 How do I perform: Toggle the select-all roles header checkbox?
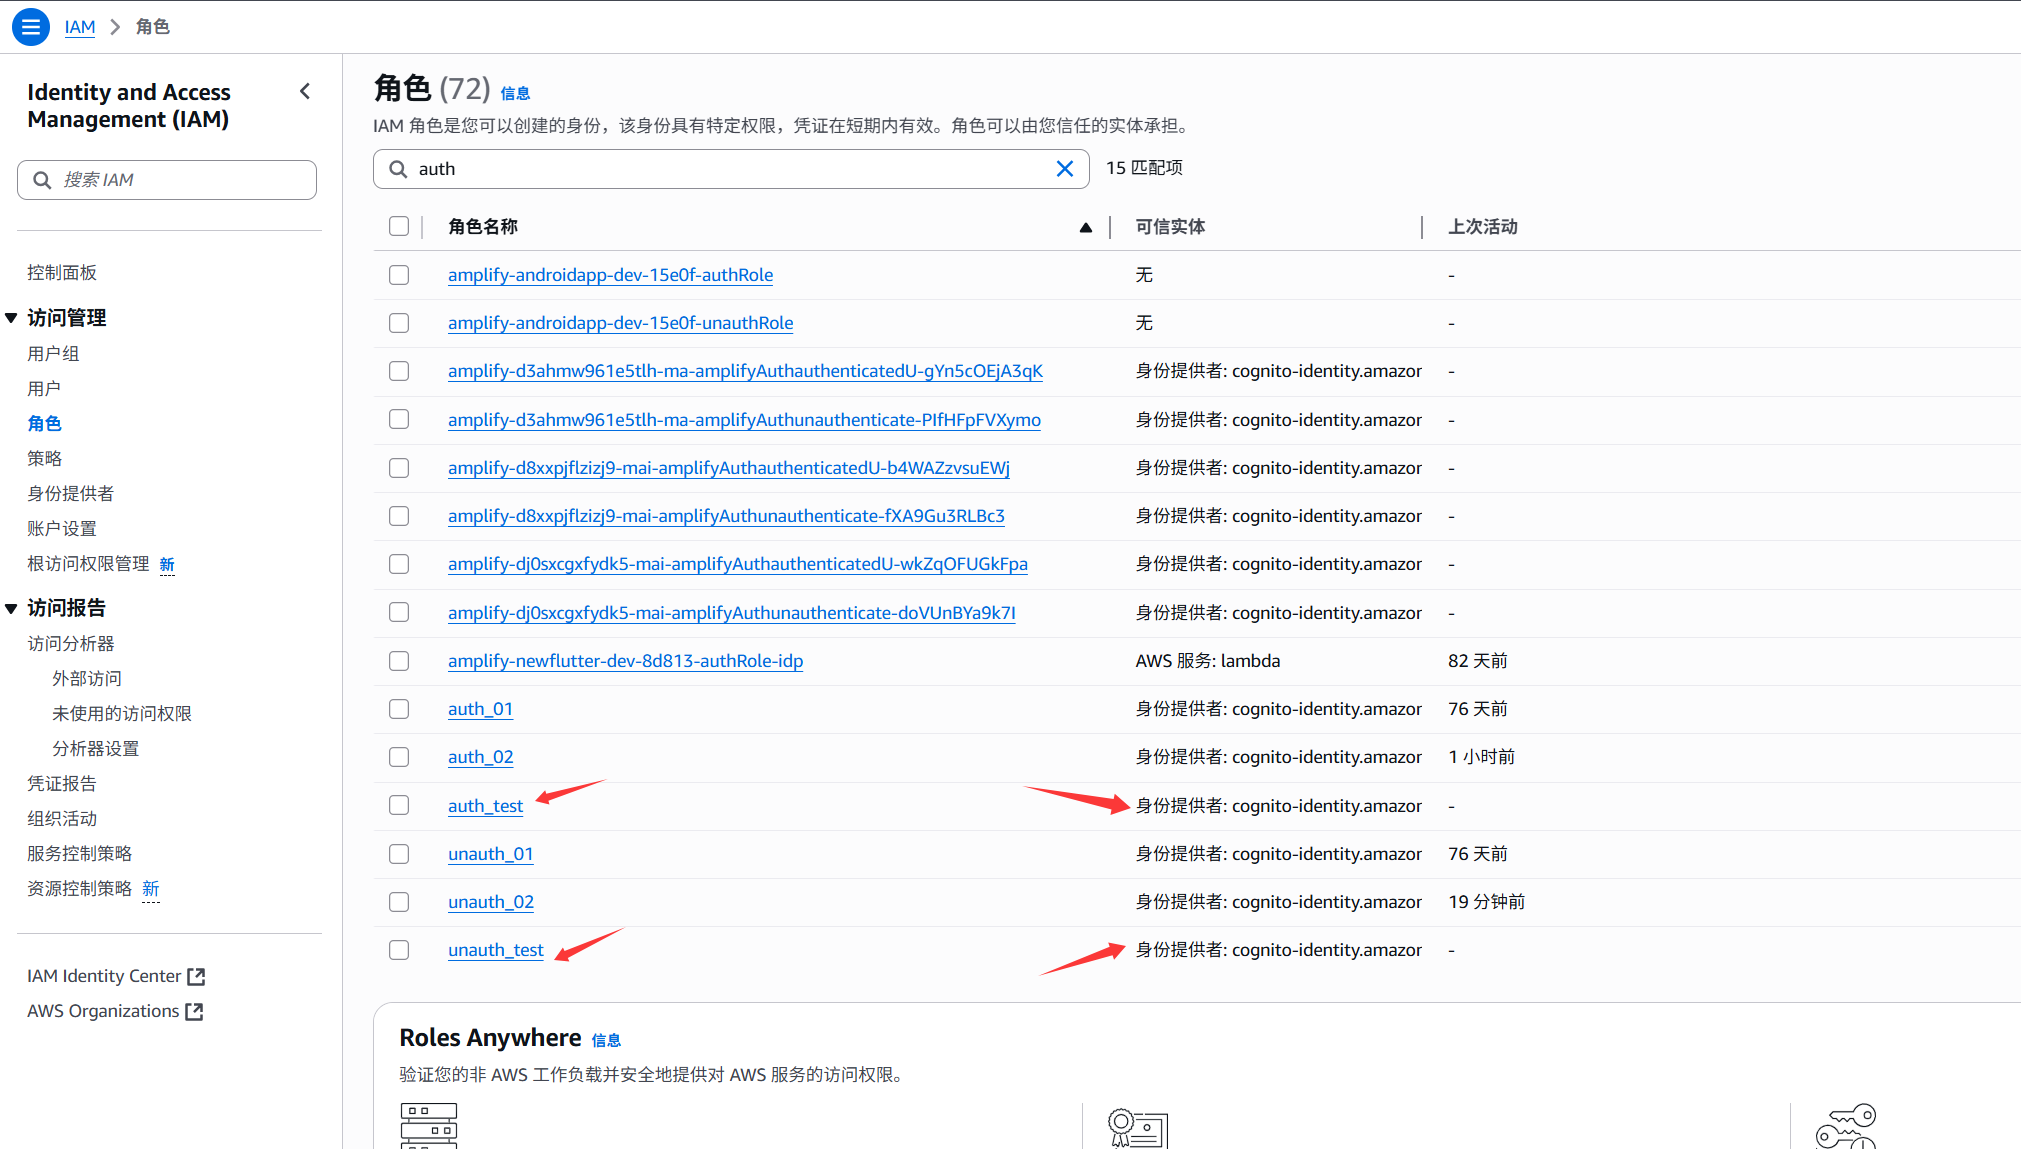click(399, 226)
